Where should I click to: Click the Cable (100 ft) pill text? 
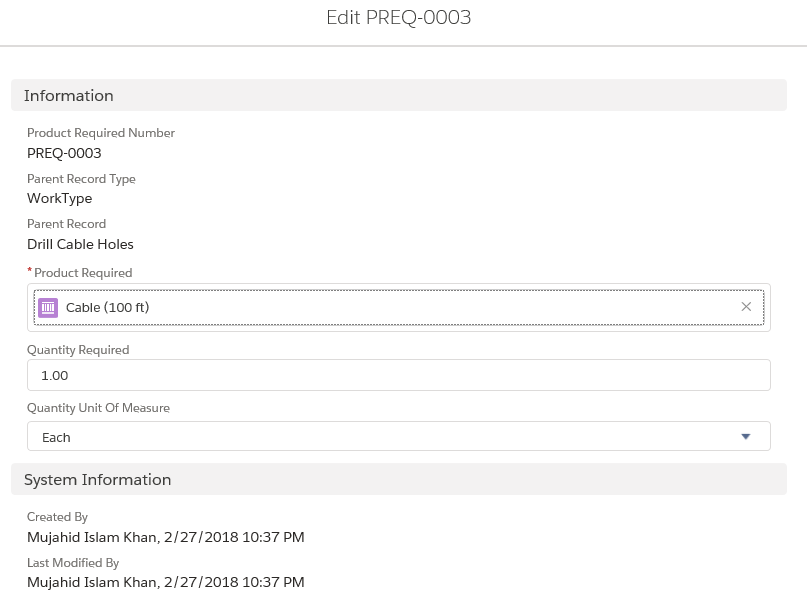click(x=107, y=307)
